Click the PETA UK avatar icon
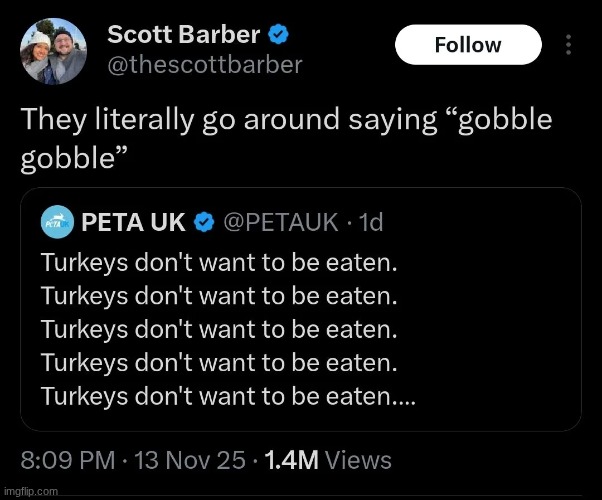Viewport: 602px width, 500px height. [55, 224]
